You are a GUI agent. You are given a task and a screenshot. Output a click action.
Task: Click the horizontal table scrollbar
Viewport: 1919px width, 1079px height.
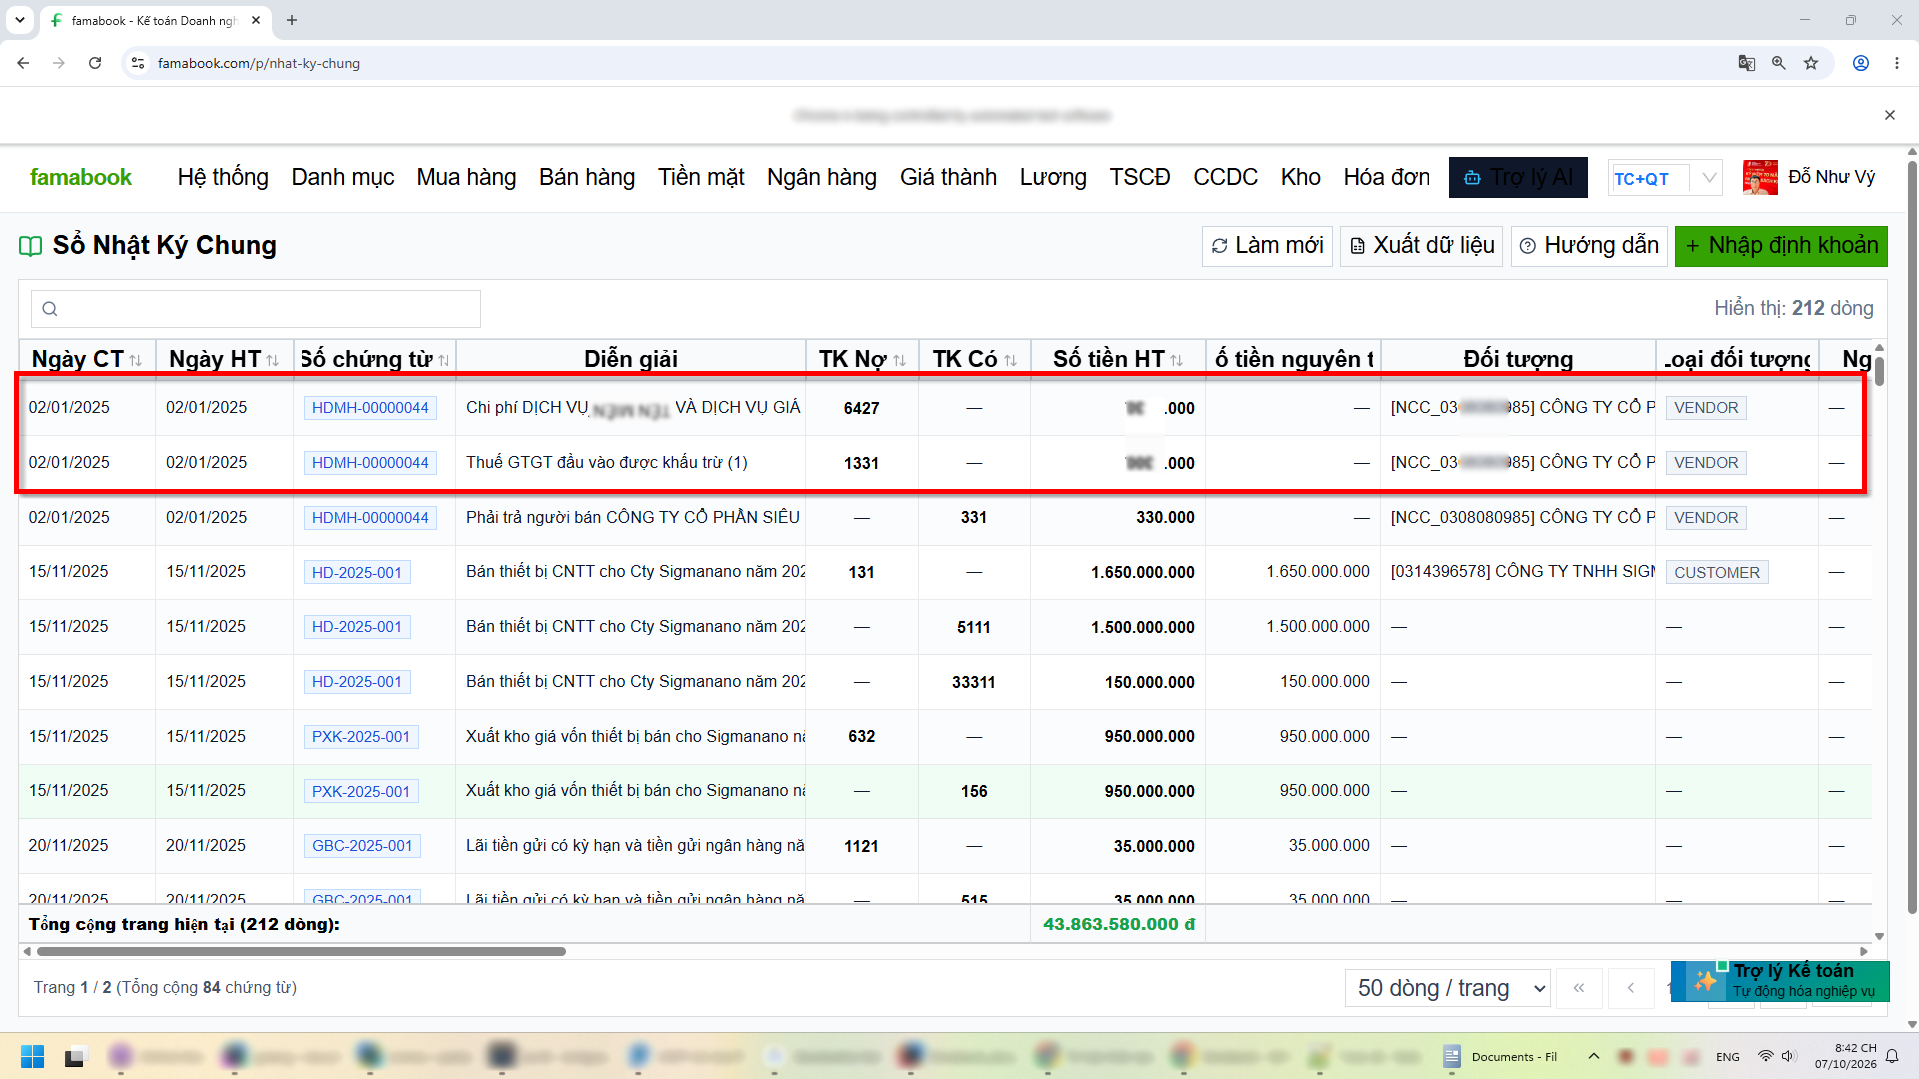coord(300,952)
